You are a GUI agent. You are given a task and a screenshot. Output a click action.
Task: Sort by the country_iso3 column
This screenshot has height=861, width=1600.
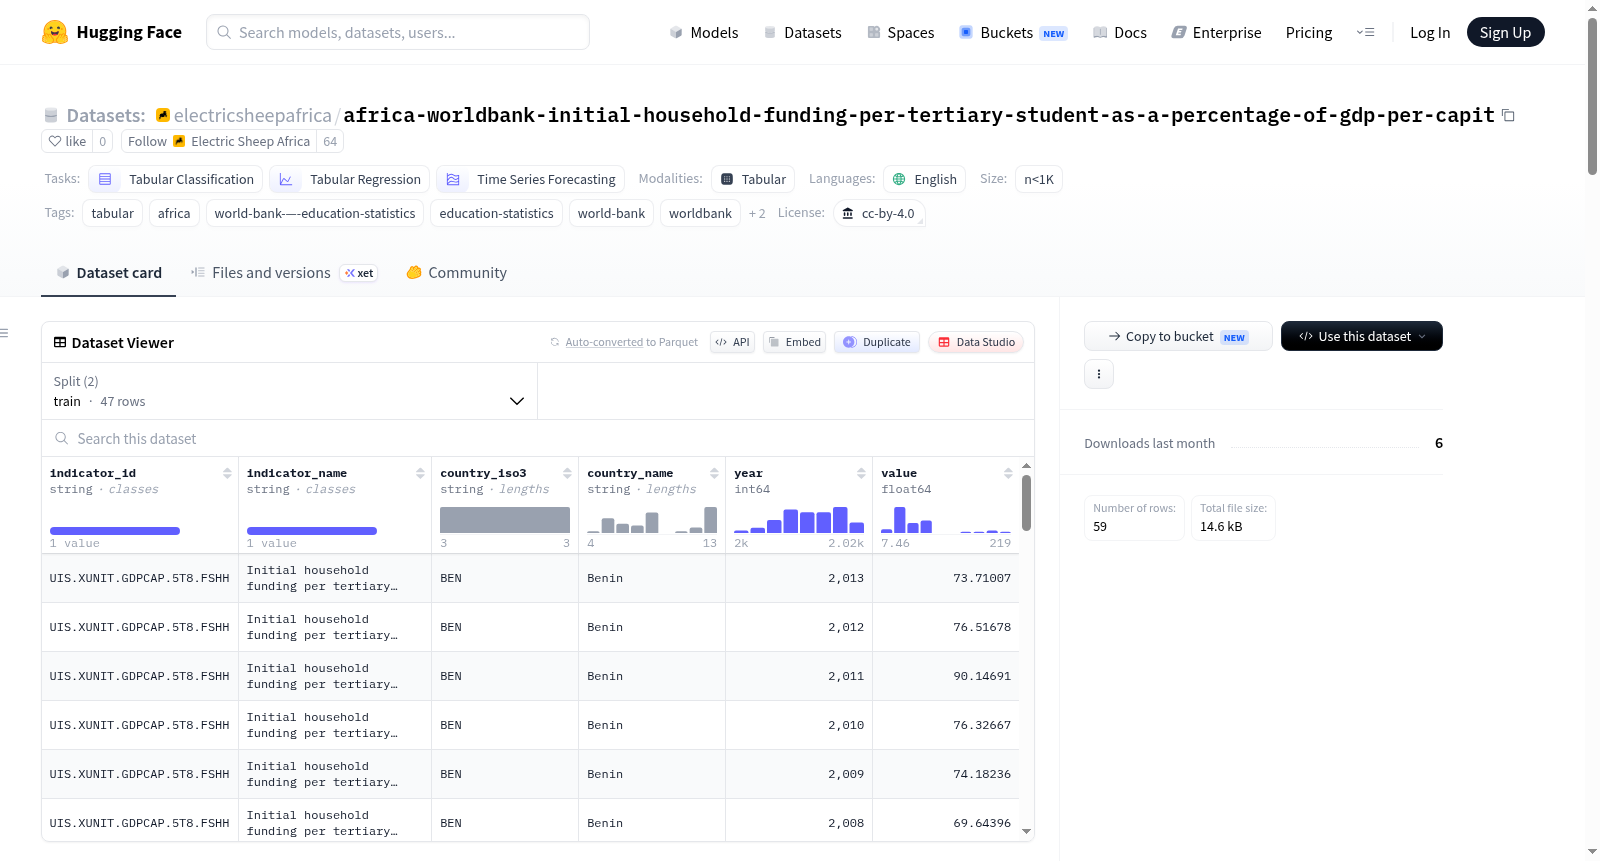(x=567, y=473)
